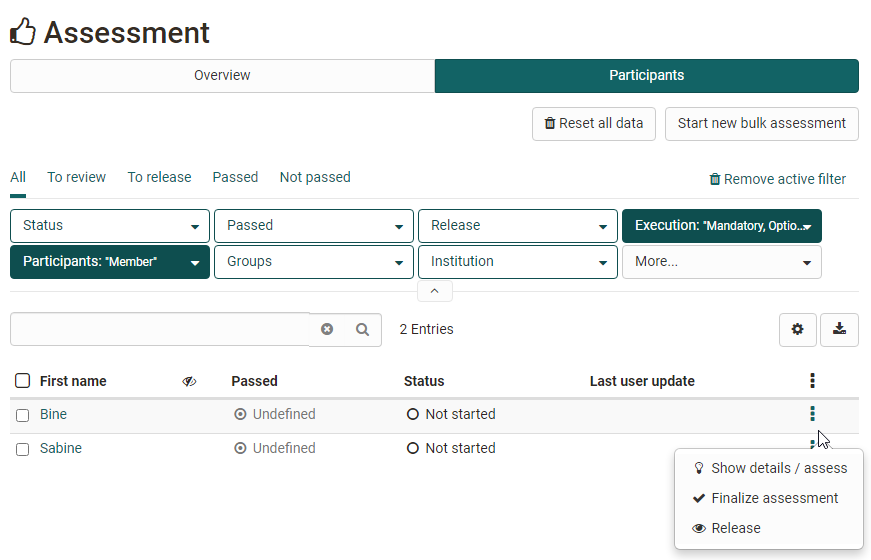Open the three-dot actions menu for Bine
This screenshot has height=560, width=871.
coord(812,414)
